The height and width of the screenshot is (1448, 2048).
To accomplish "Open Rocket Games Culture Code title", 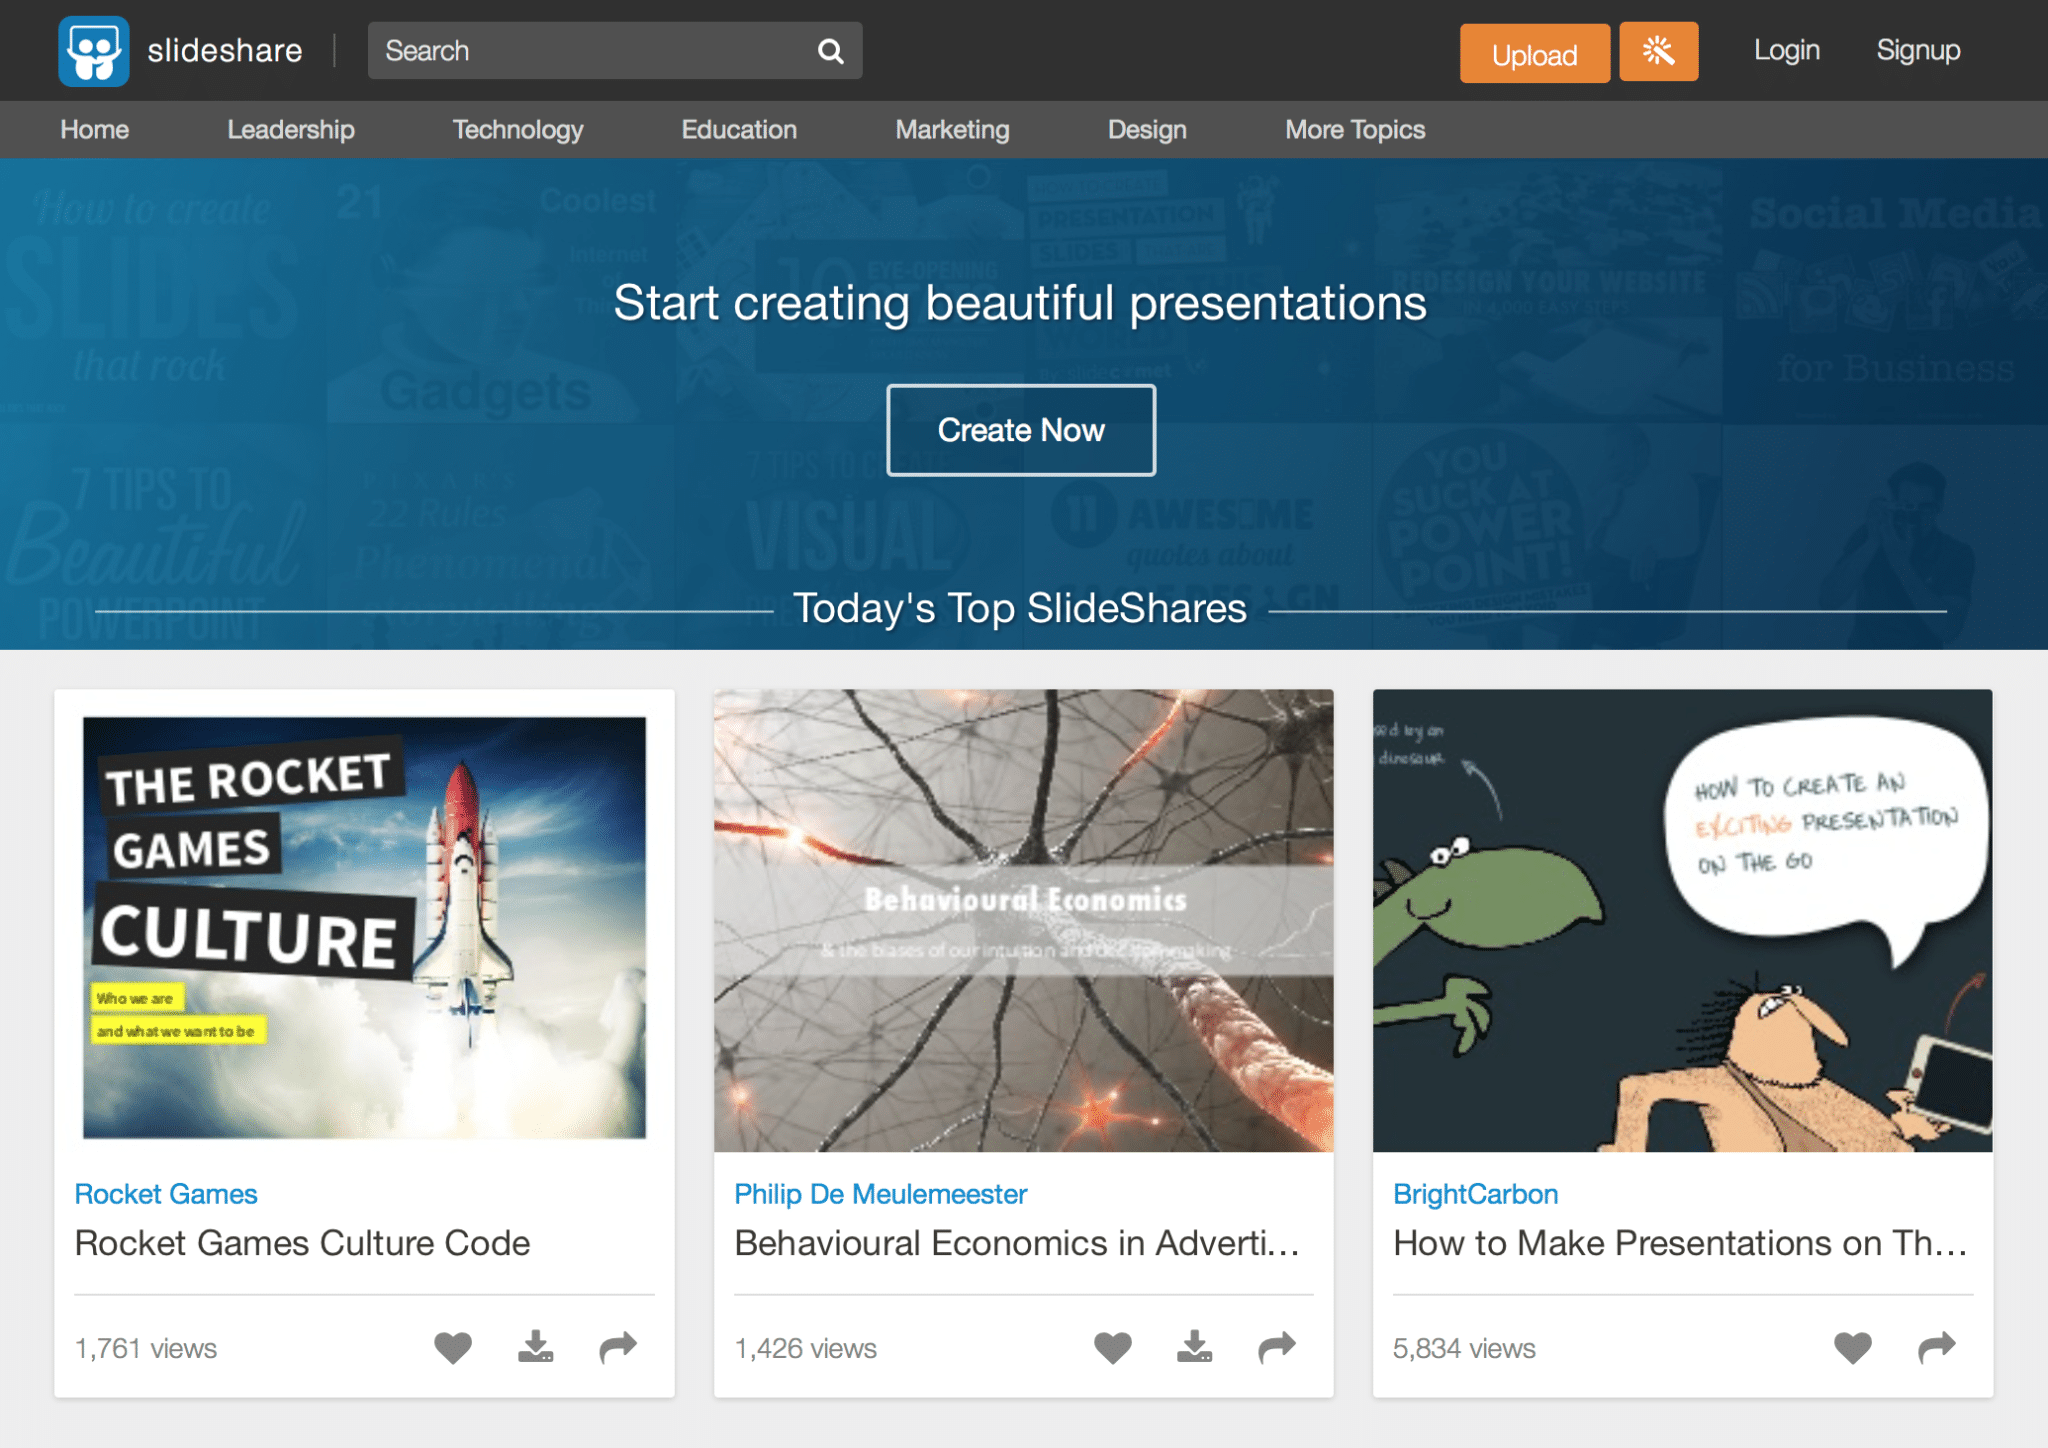I will tap(303, 1243).
